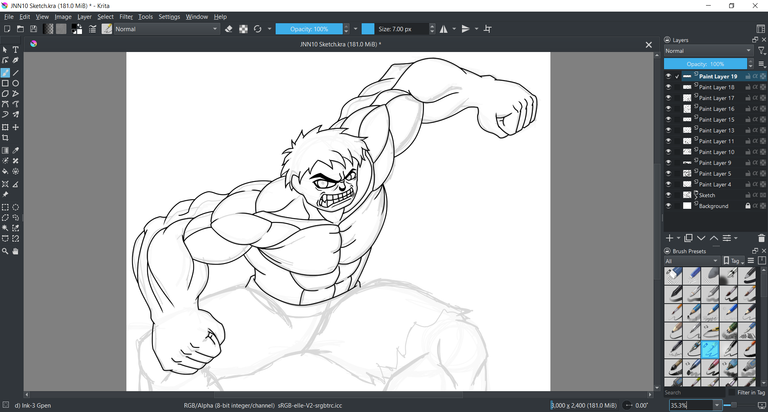The image size is (768, 412).
Task: Select the Measure tool
Action: 16,184
